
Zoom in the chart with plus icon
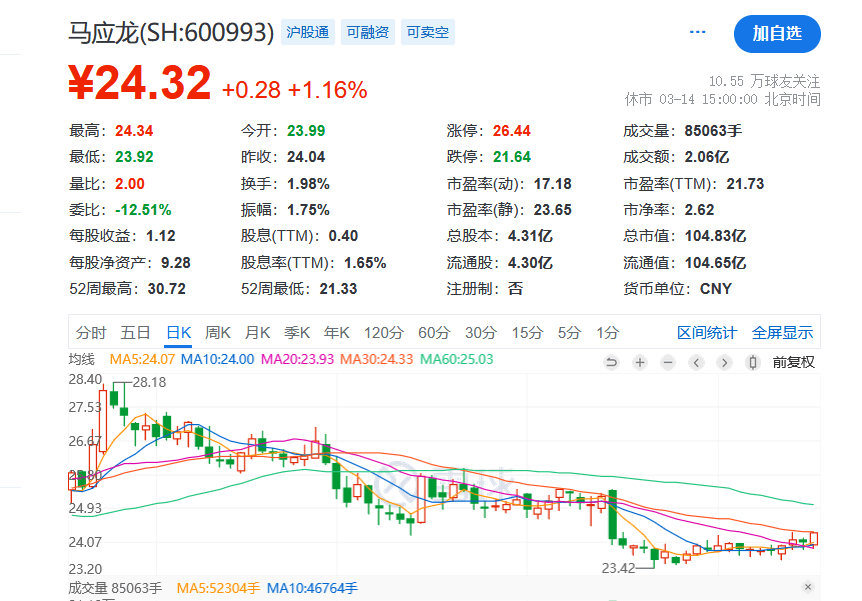640,362
